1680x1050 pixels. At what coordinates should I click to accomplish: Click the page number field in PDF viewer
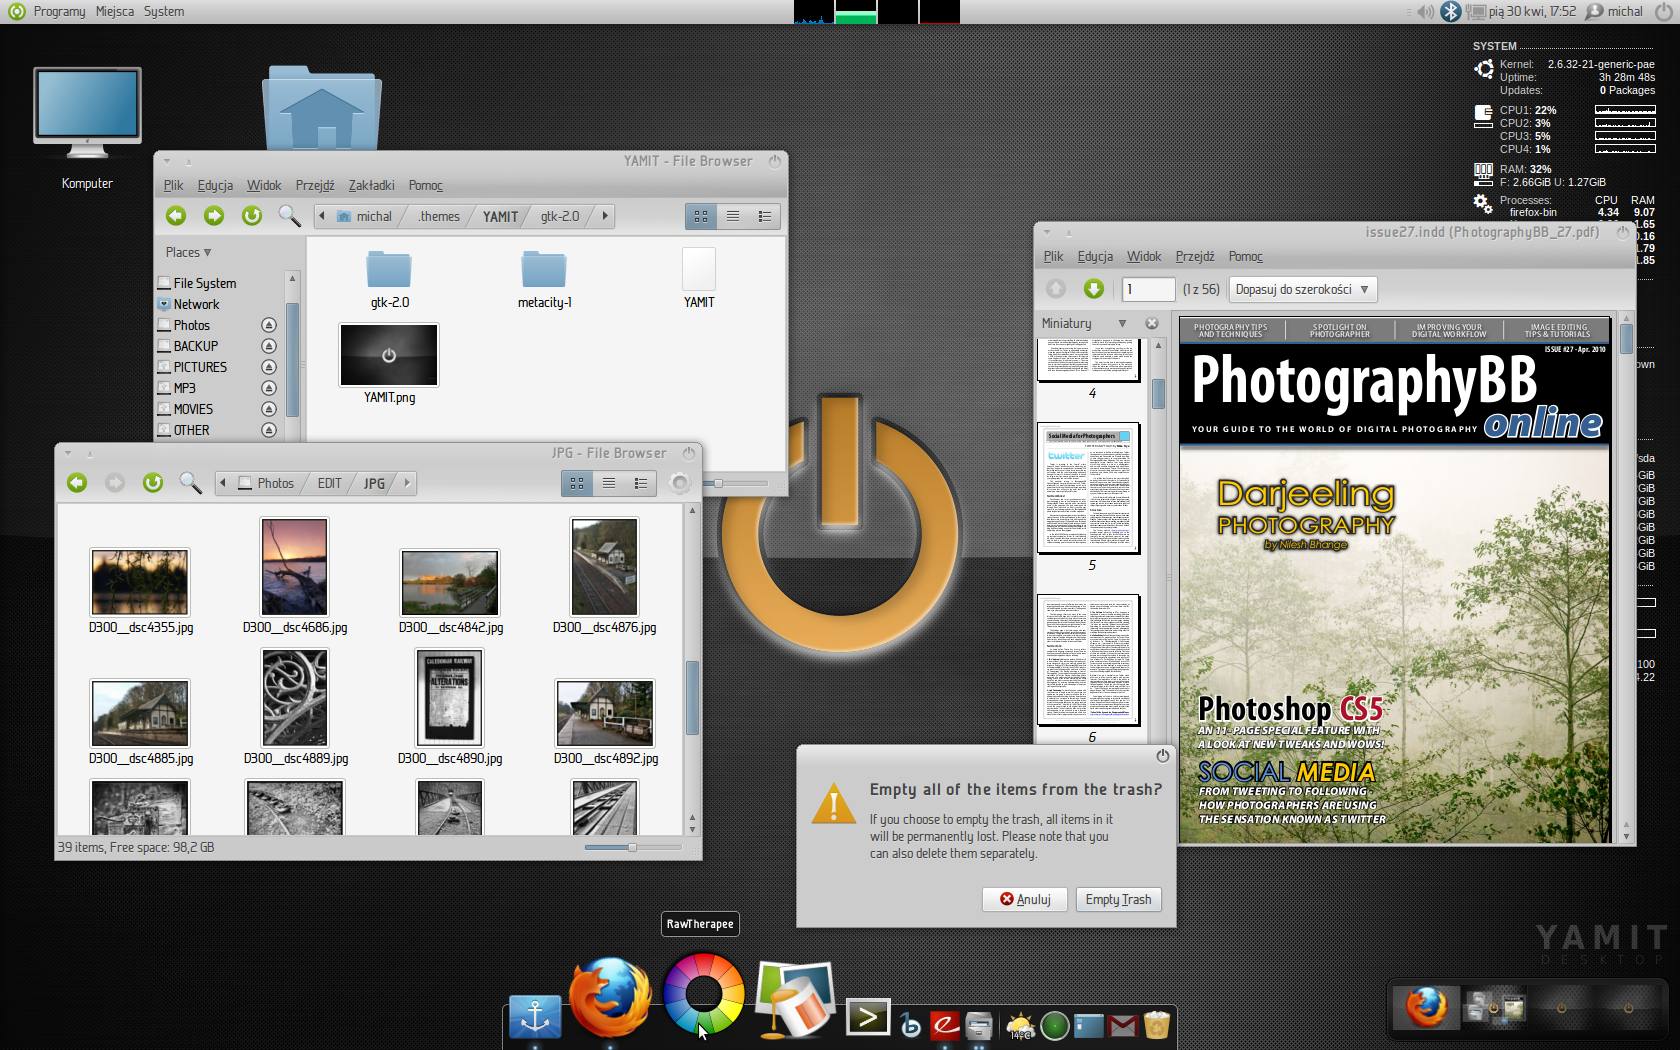[1148, 289]
